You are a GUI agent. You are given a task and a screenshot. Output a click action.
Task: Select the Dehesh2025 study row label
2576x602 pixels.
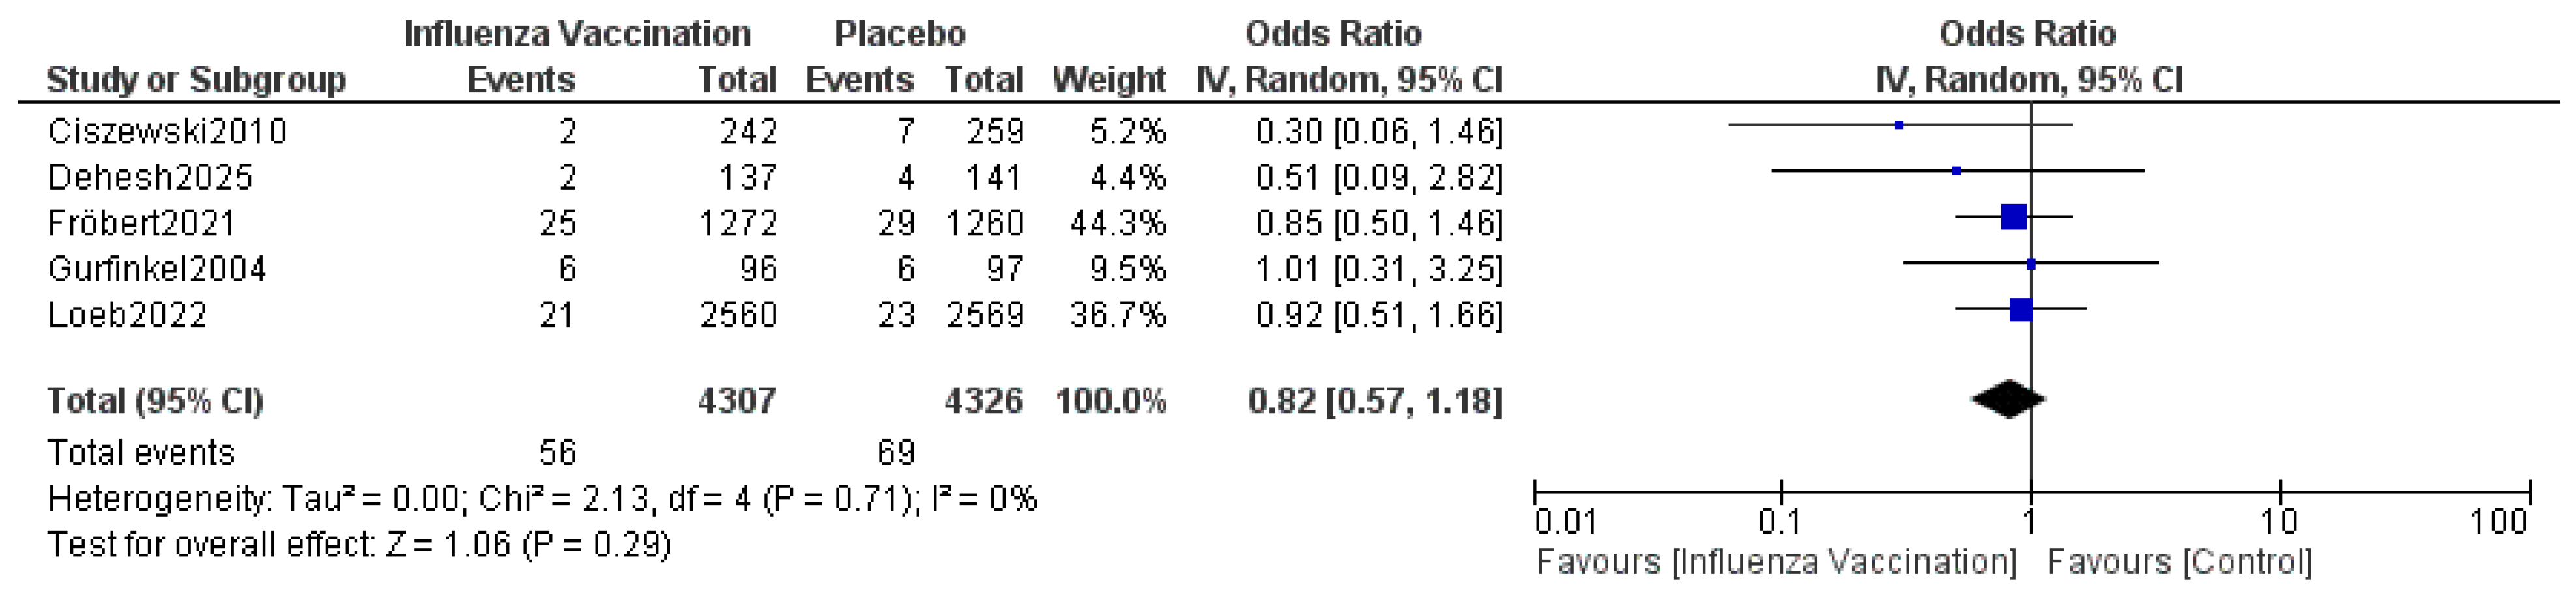click(150, 177)
